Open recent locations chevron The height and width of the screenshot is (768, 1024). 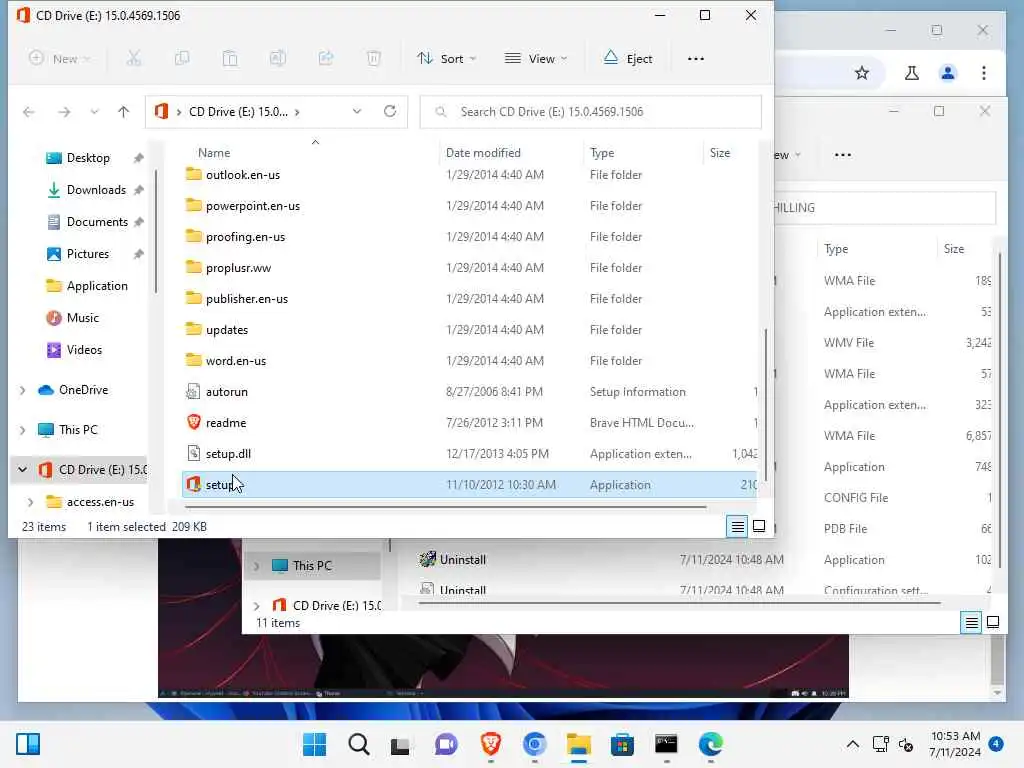click(x=95, y=112)
